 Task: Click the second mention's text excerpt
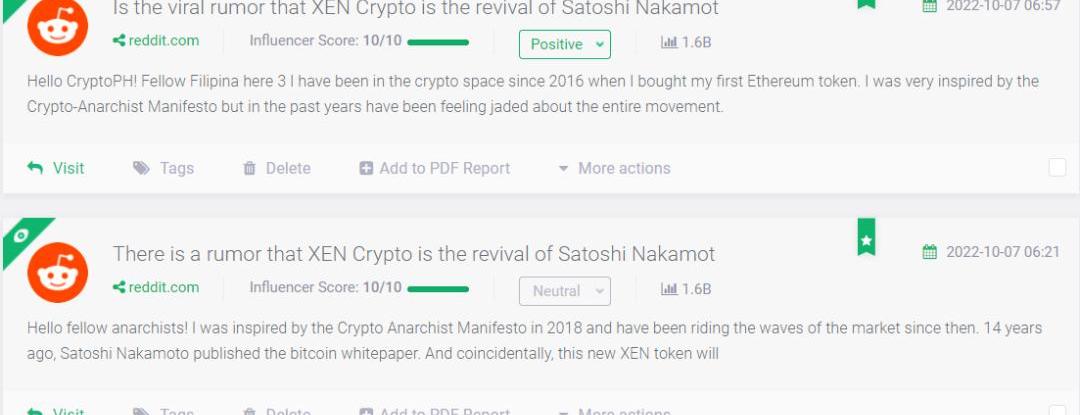534,341
